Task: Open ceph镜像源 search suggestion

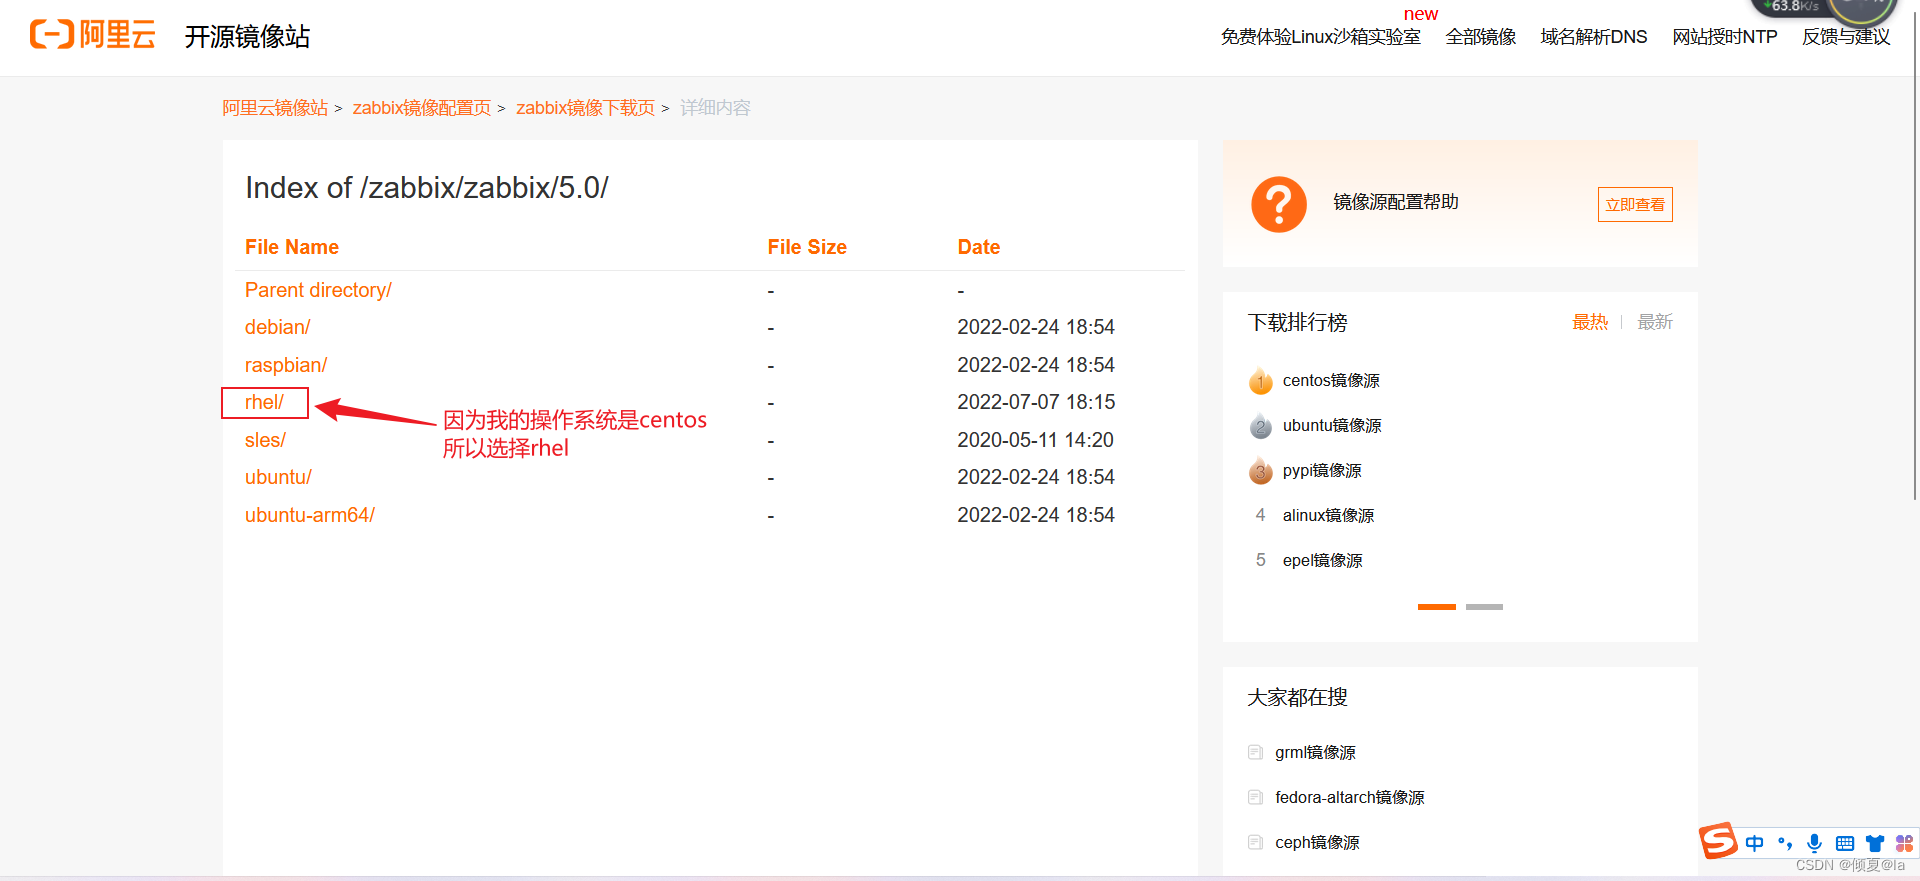Action: pyautogui.click(x=1317, y=843)
